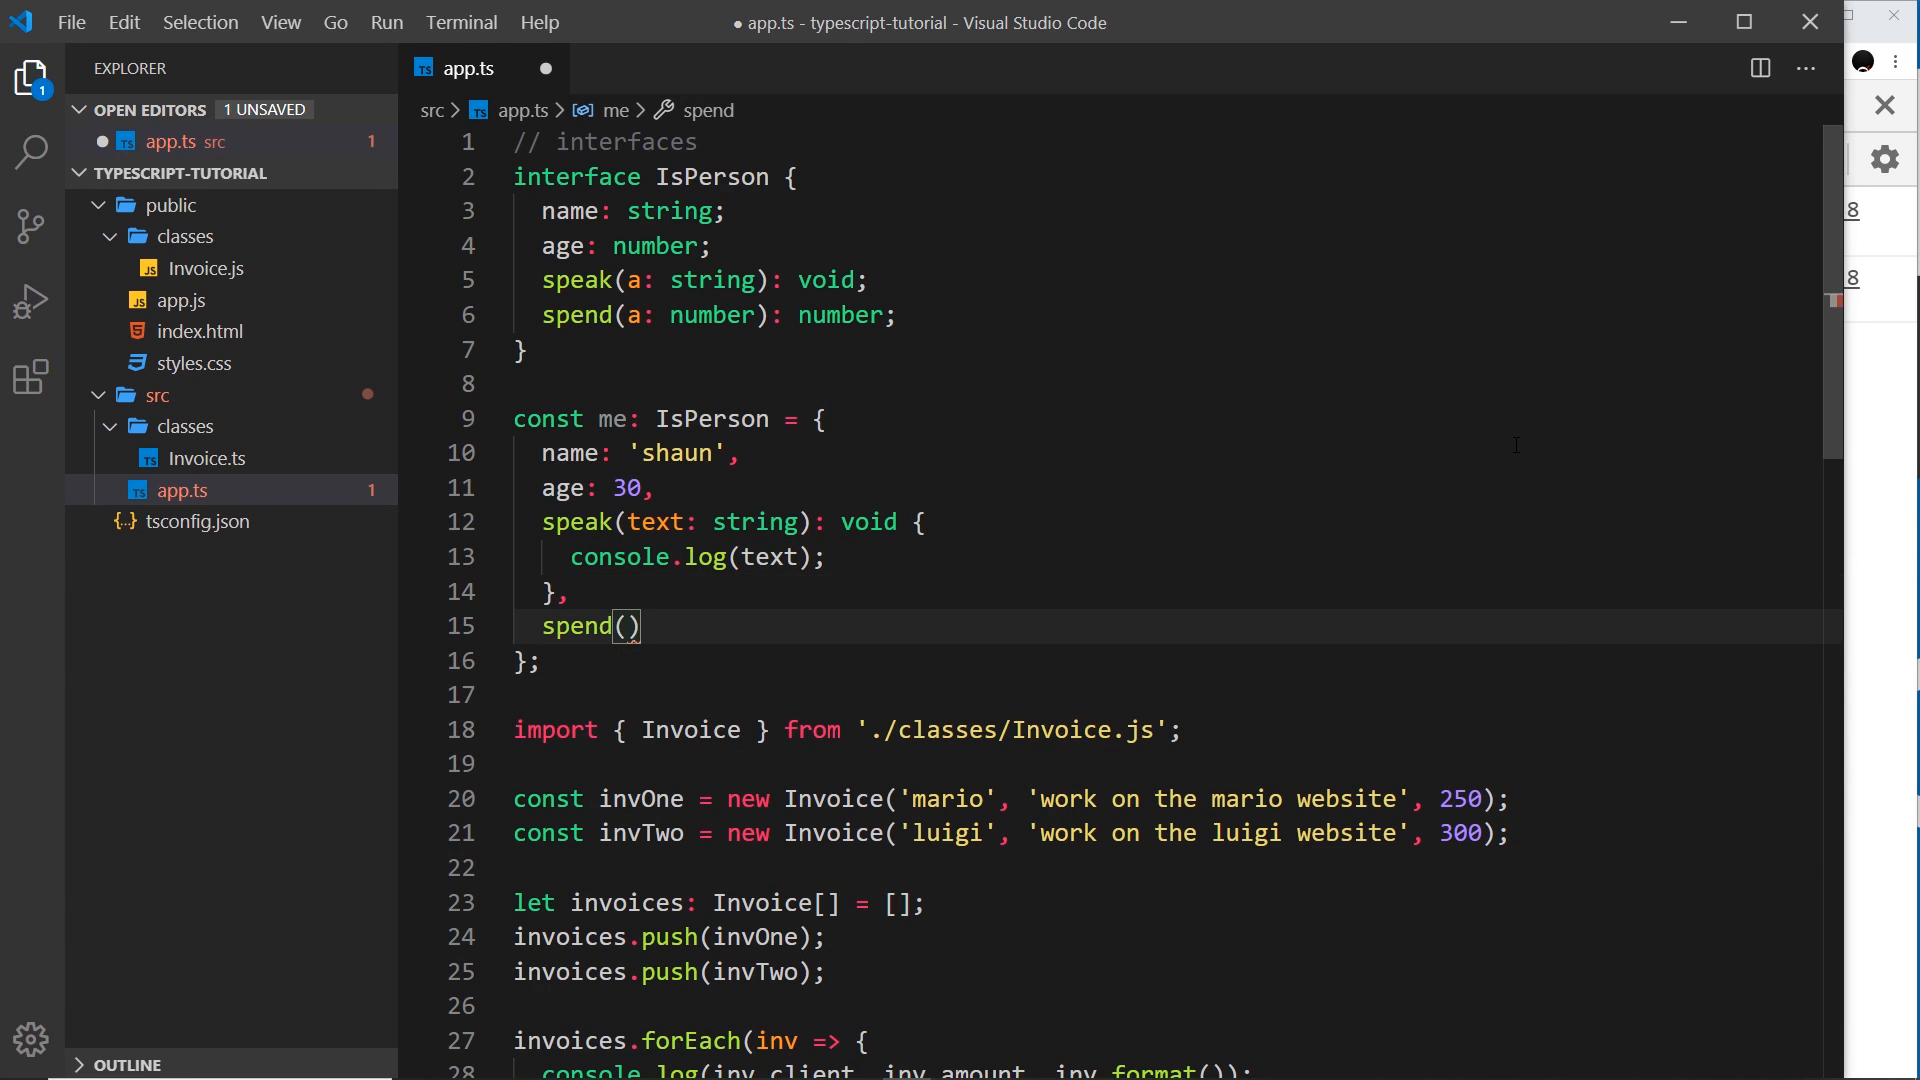The height and width of the screenshot is (1080, 1920).
Task: Open index.html in the explorer
Action: [200, 331]
